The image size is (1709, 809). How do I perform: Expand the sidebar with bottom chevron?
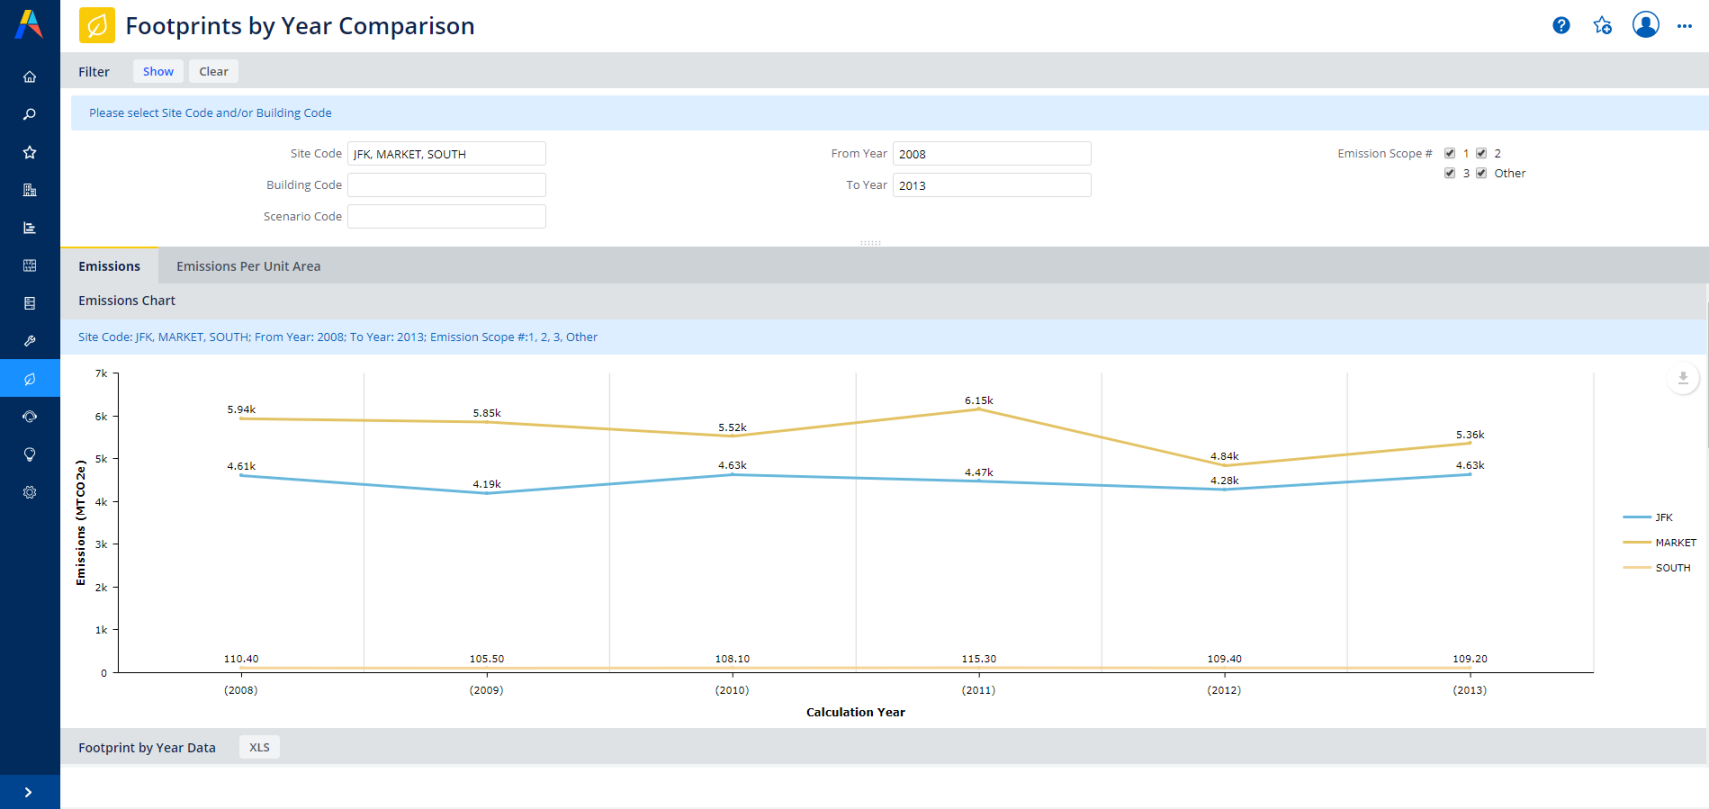[x=28, y=792]
